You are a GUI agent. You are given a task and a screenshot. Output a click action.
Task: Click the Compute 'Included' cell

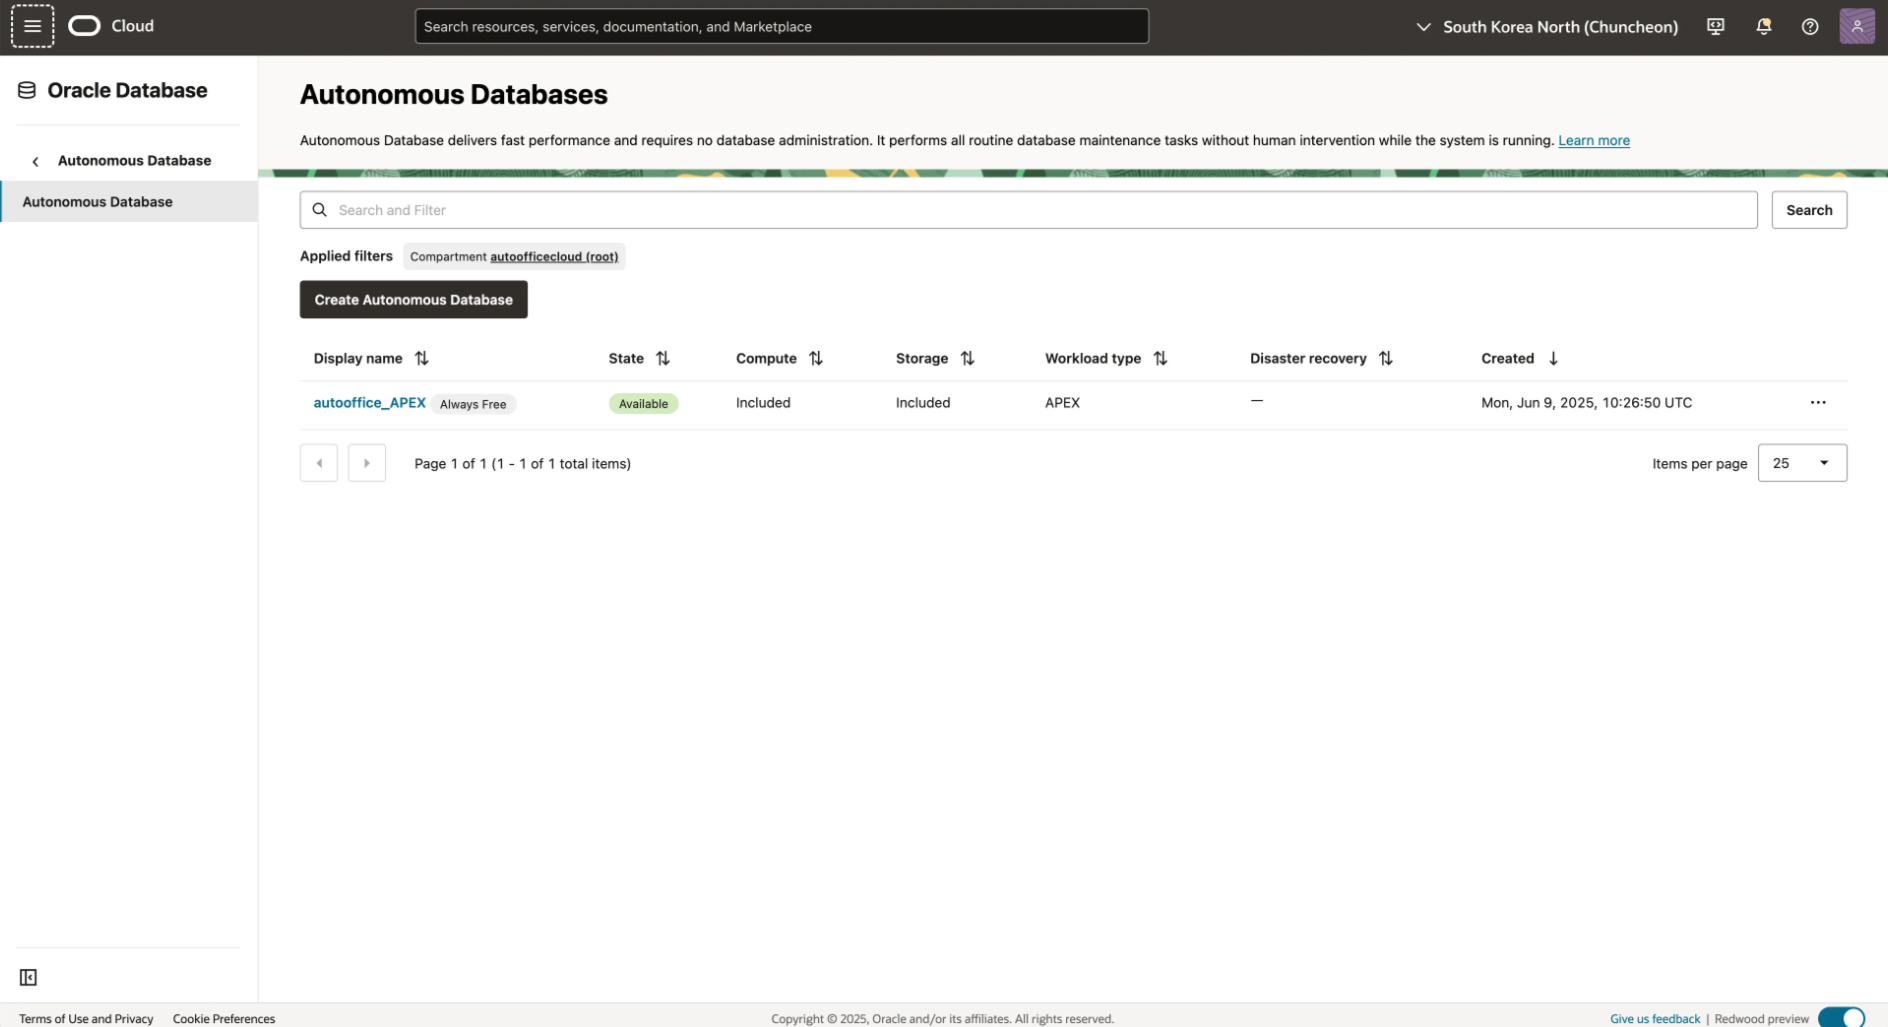(x=763, y=403)
